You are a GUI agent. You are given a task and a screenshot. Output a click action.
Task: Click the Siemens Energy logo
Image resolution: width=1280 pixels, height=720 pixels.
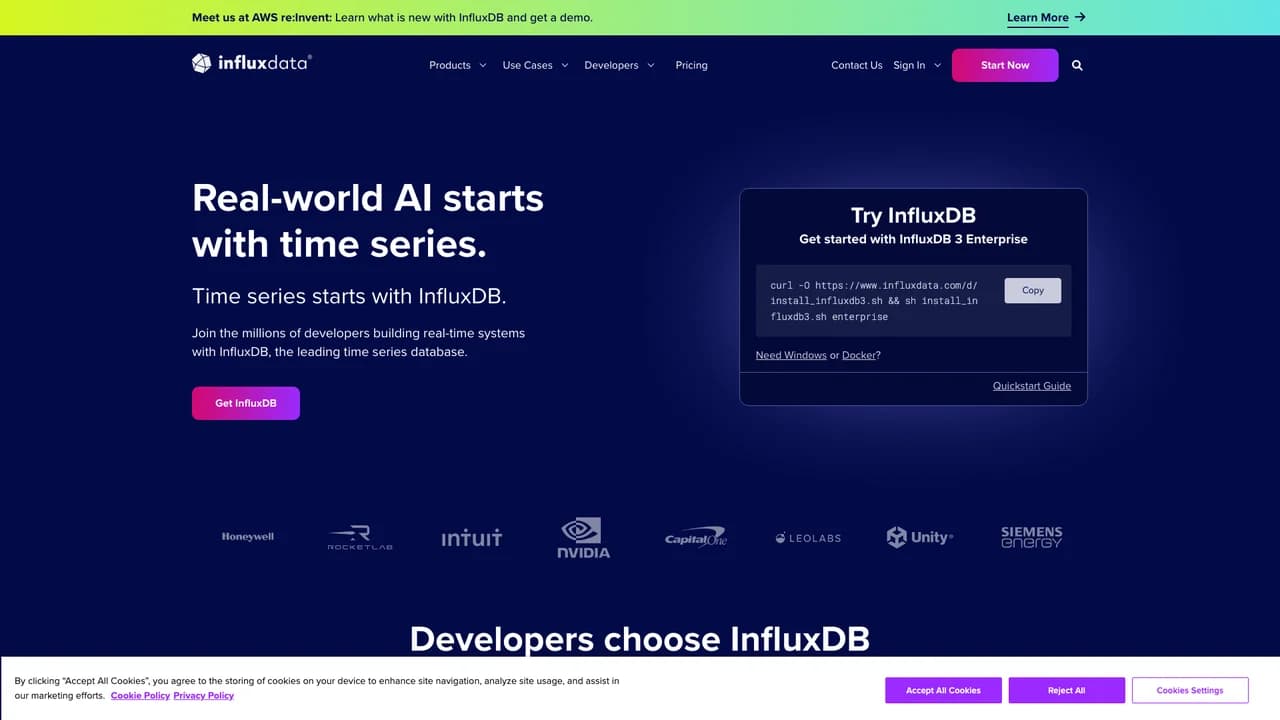[x=1032, y=537]
